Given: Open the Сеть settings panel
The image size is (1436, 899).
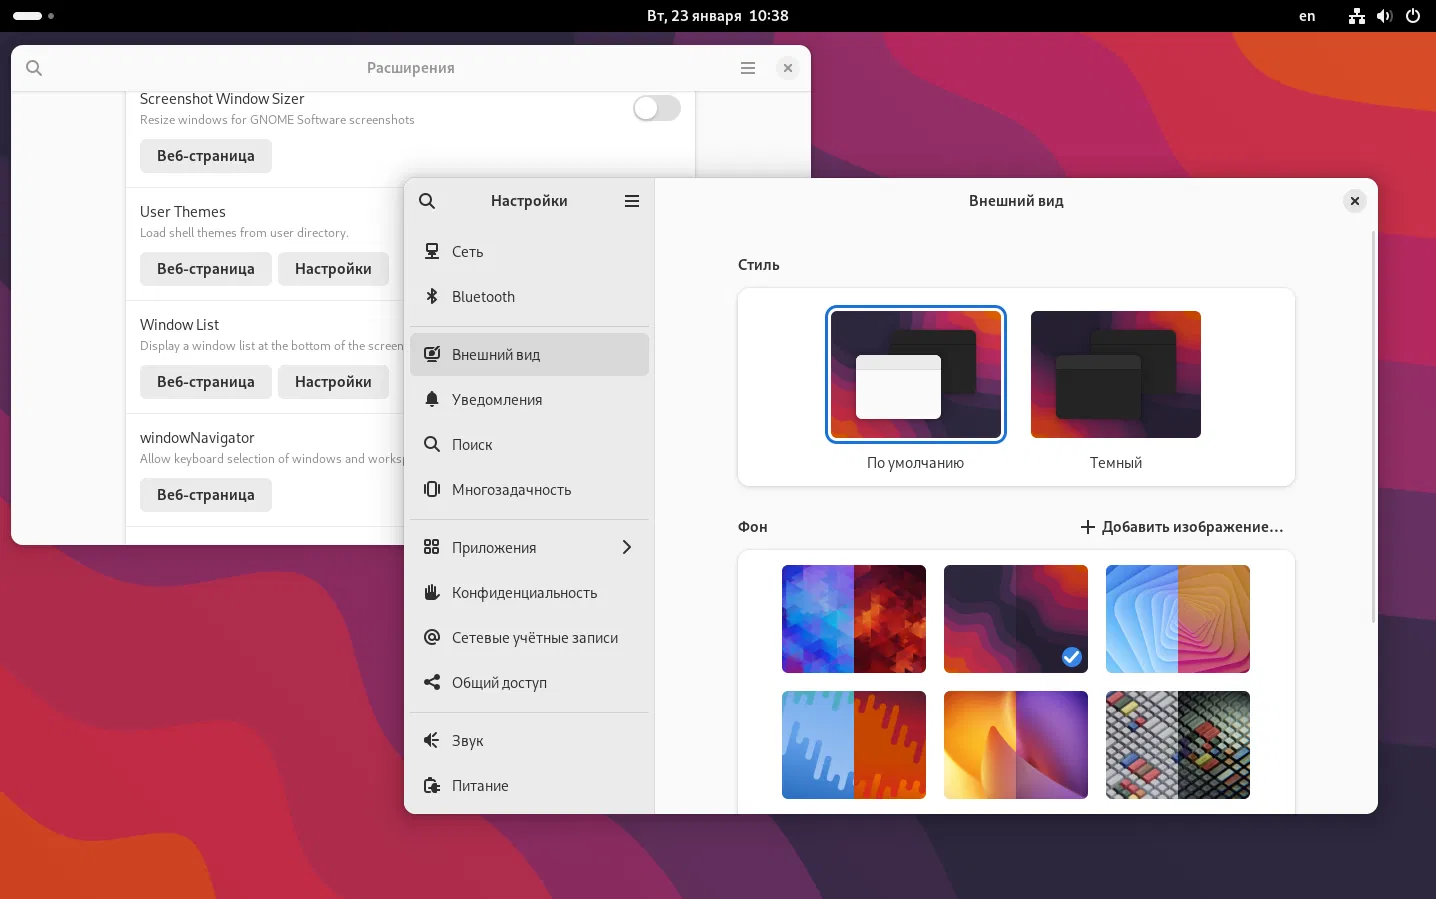Looking at the screenshot, I should click(530, 252).
